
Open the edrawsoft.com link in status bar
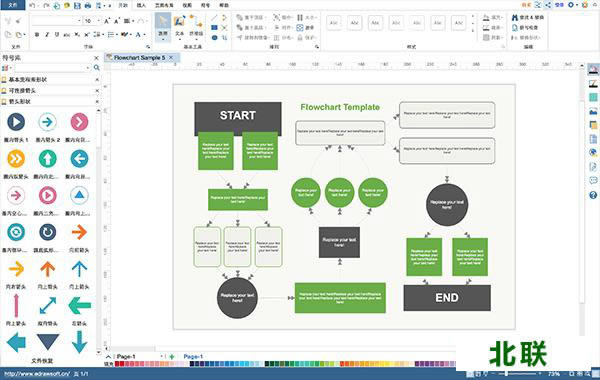(x=37, y=374)
